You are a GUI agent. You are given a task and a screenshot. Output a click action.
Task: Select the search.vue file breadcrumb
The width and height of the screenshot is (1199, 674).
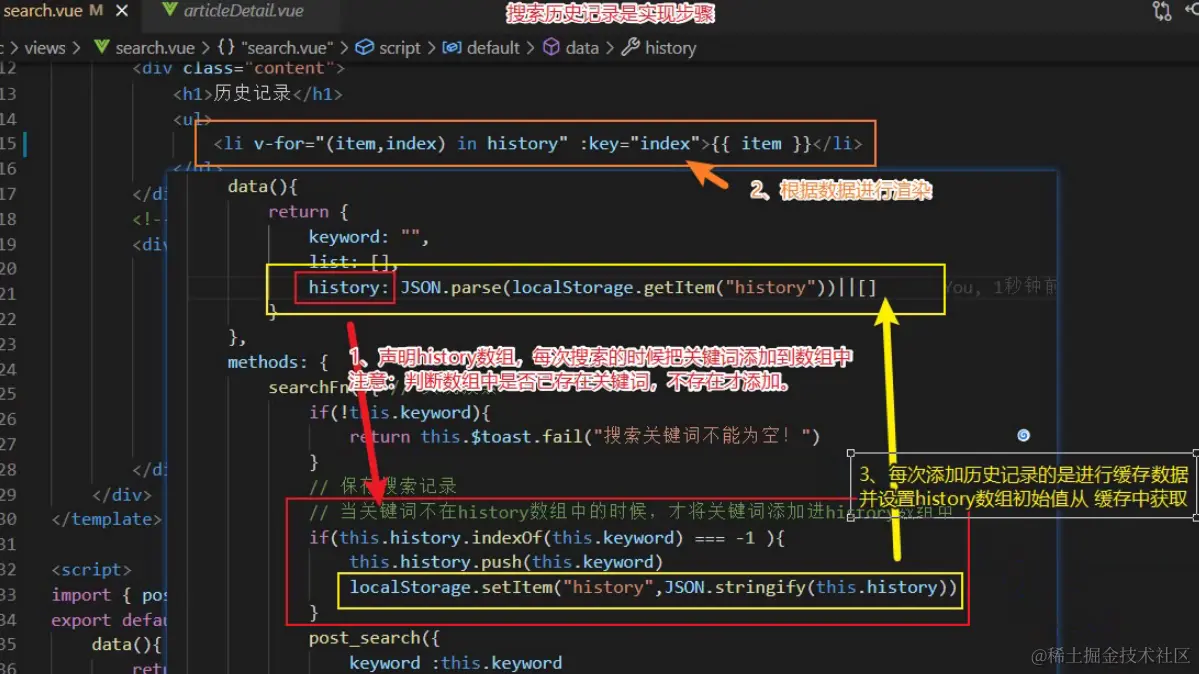[154, 47]
